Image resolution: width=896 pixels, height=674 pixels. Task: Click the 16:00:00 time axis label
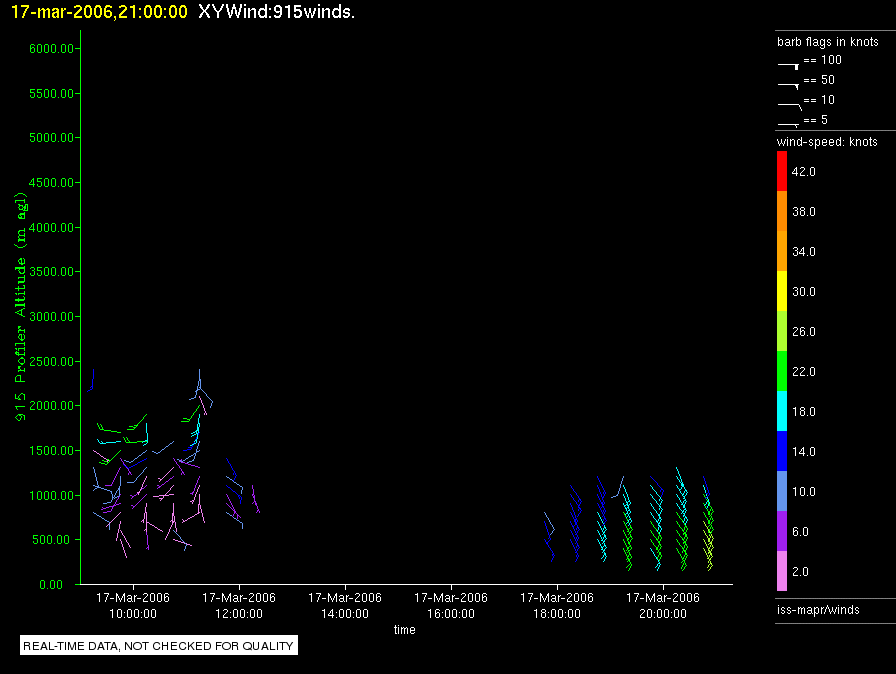click(x=451, y=613)
